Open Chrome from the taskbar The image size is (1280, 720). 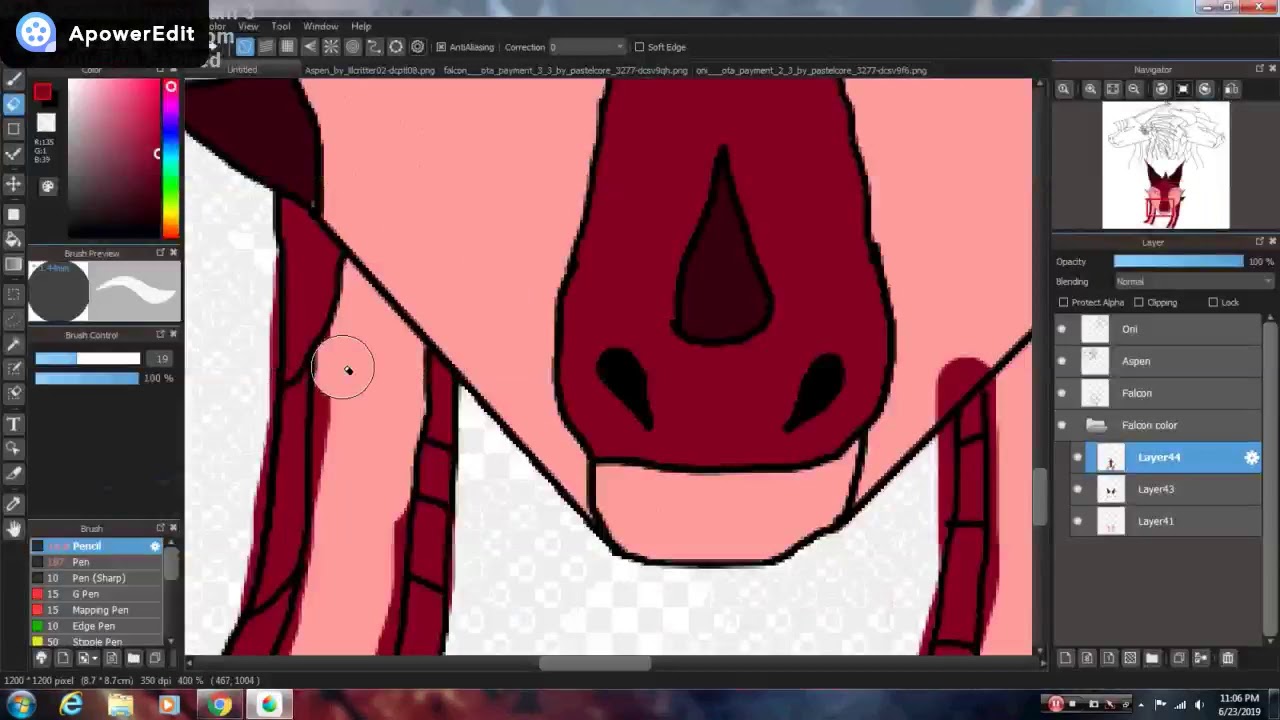click(220, 705)
